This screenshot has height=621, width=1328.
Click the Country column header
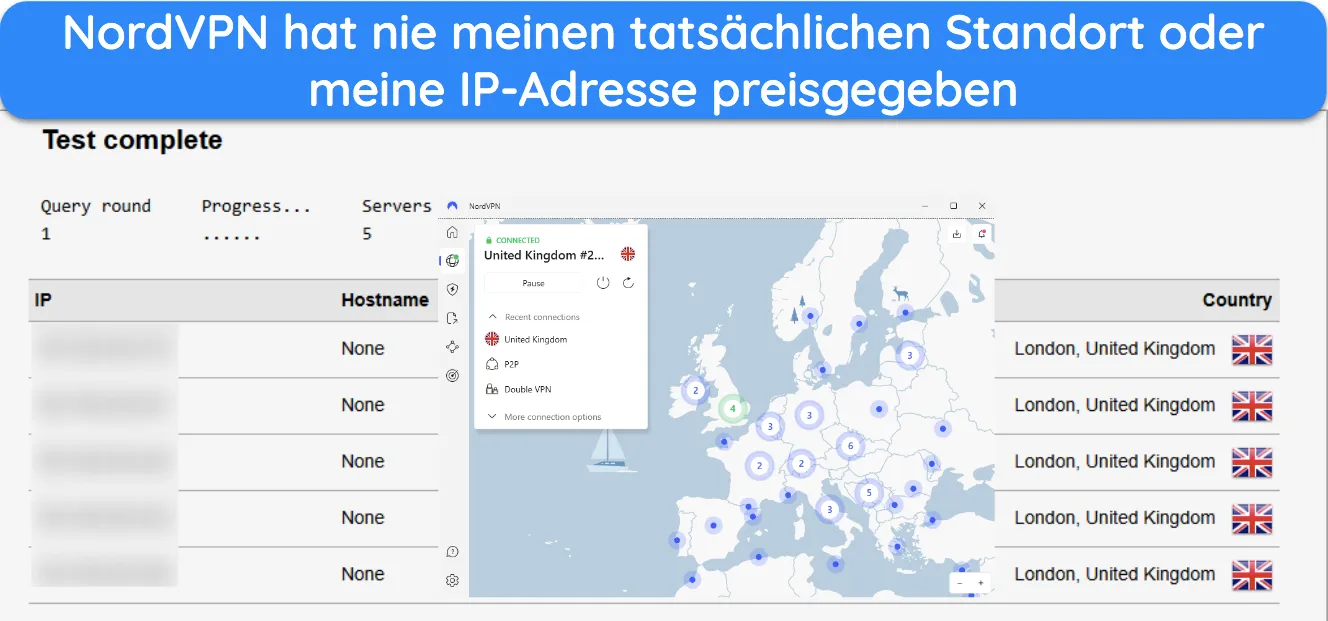click(x=1237, y=300)
